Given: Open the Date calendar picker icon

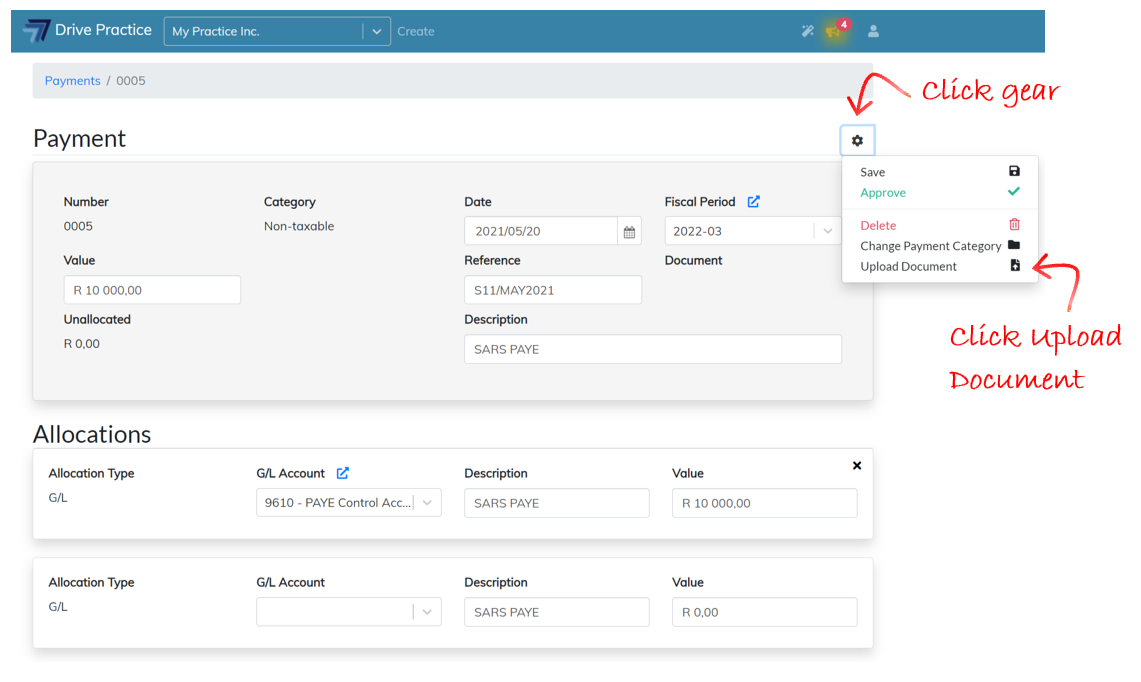Looking at the screenshot, I should click(629, 231).
